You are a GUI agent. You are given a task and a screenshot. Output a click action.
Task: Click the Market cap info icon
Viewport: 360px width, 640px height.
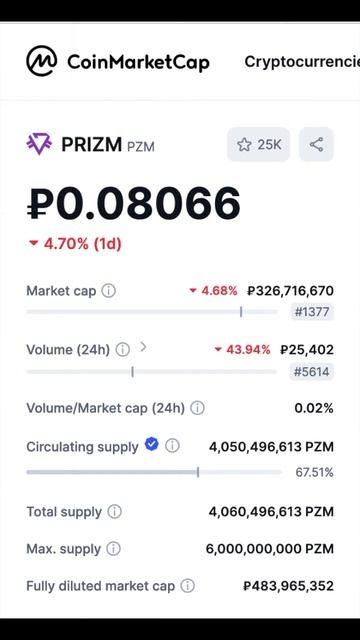click(x=109, y=291)
